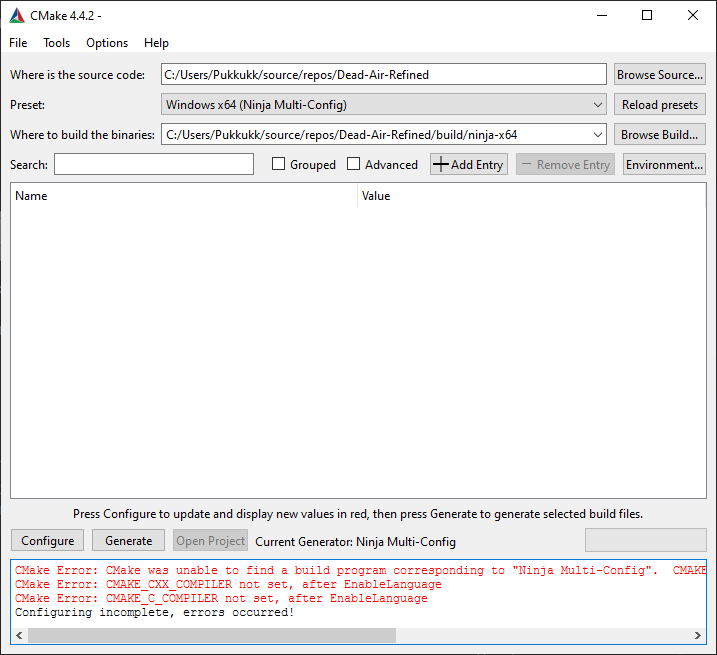Click the 'Configuring incomplete, errors occurred!' line
The height and width of the screenshot is (655, 717).
[155, 612]
